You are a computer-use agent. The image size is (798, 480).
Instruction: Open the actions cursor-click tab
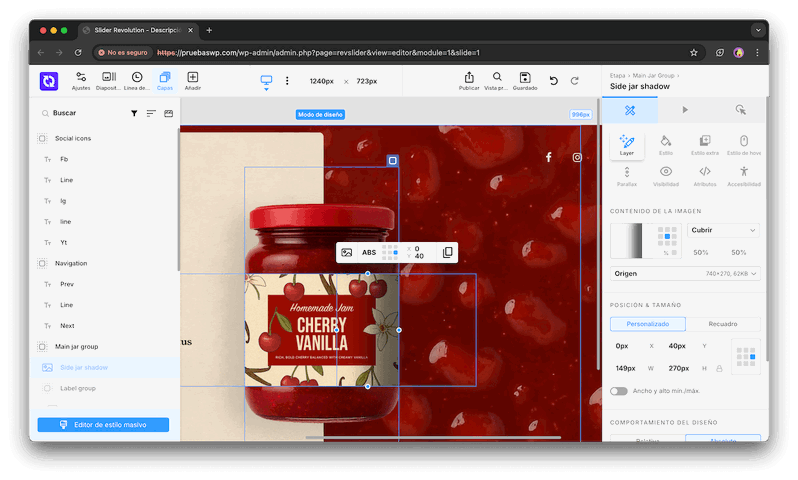tap(740, 110)
